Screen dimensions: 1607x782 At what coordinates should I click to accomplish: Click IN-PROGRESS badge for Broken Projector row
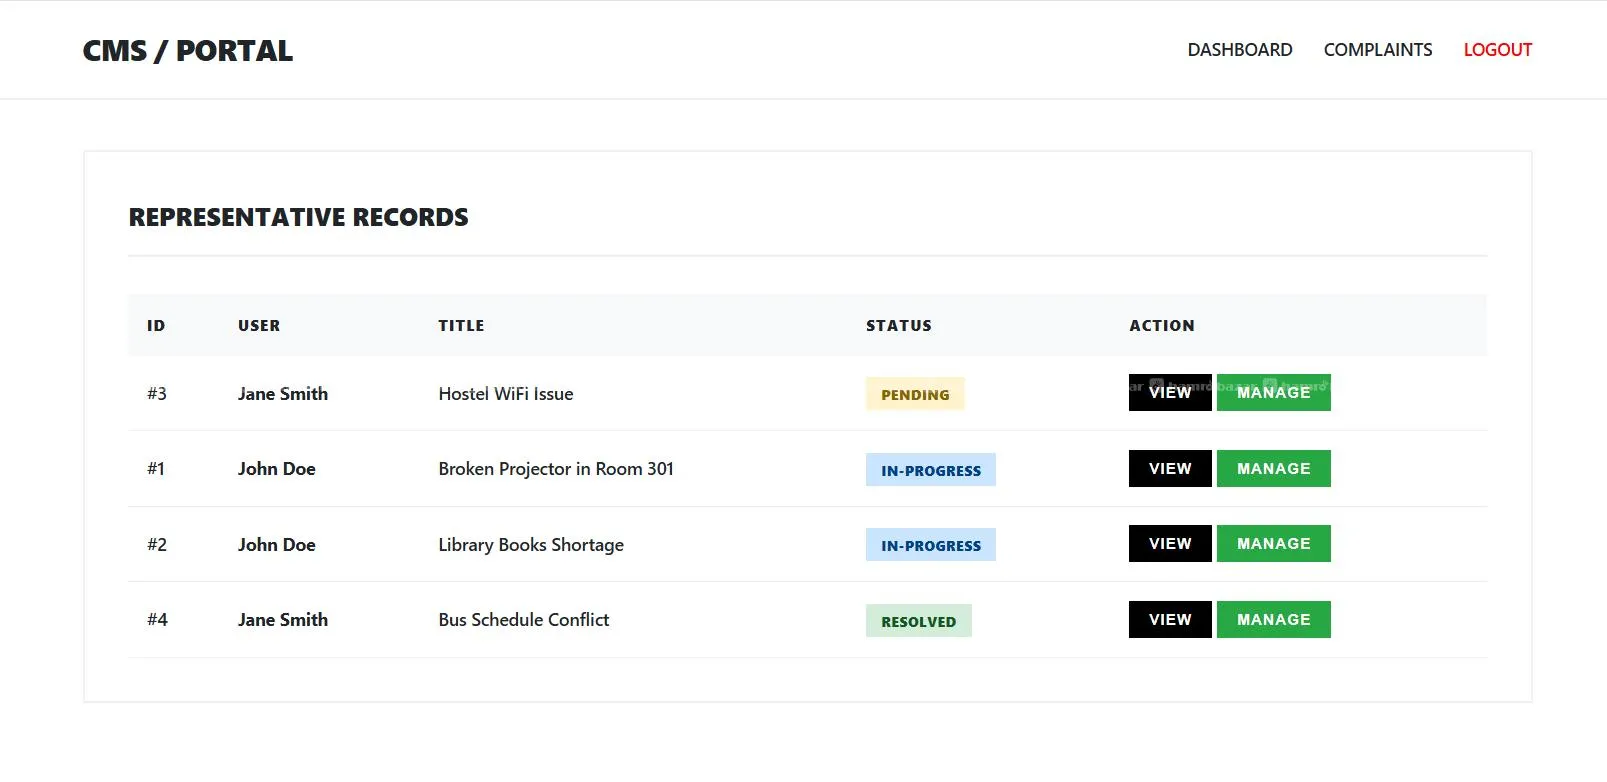tap(930, 470)
